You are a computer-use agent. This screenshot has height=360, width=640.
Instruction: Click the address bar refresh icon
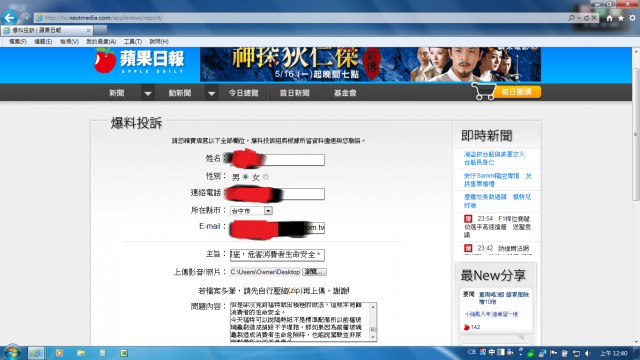(x=586, y=18)
